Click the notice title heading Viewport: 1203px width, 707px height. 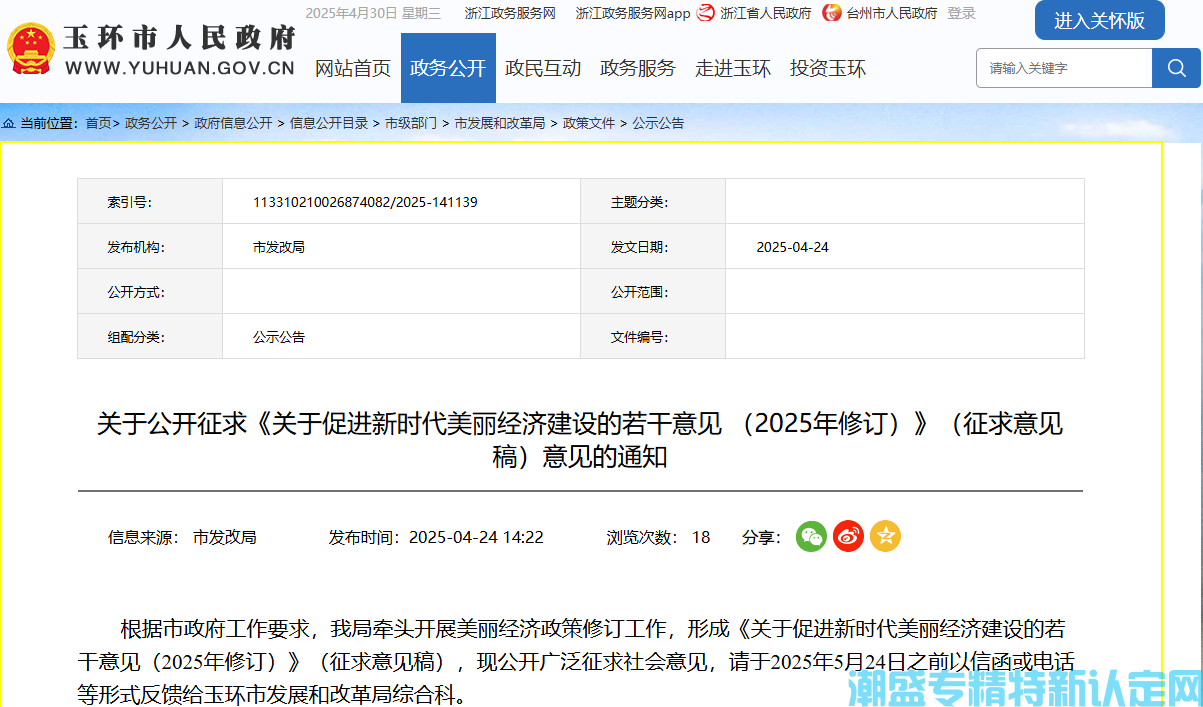pos(580,440)
